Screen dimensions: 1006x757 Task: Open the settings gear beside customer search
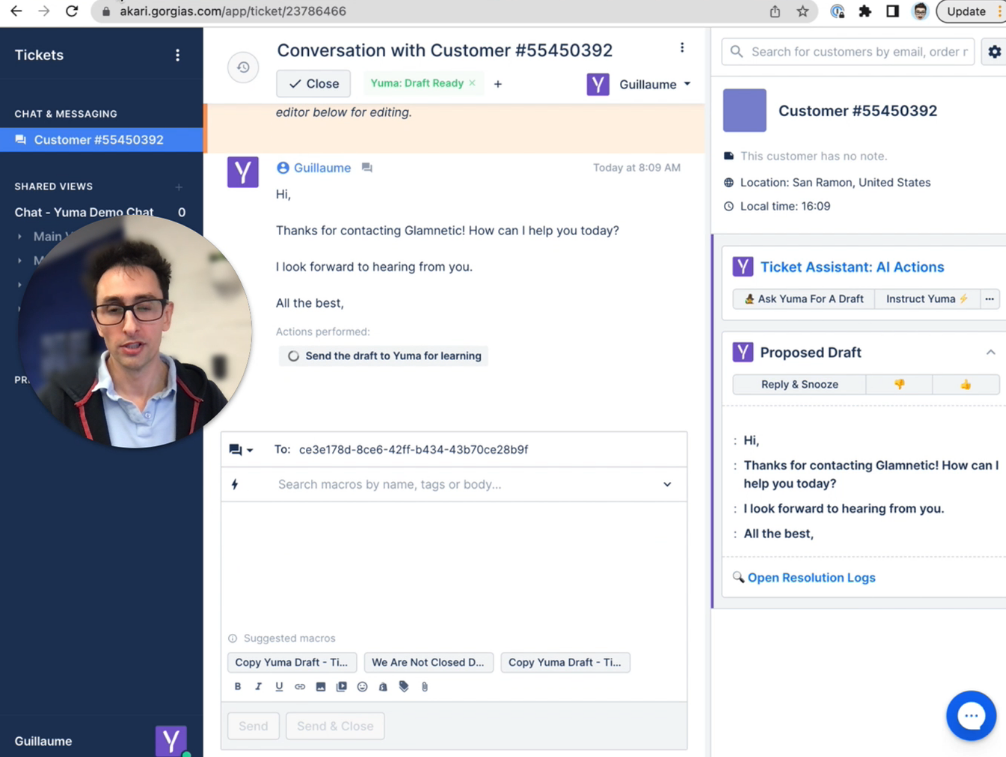pyautogui.click(x=994, y=52)
